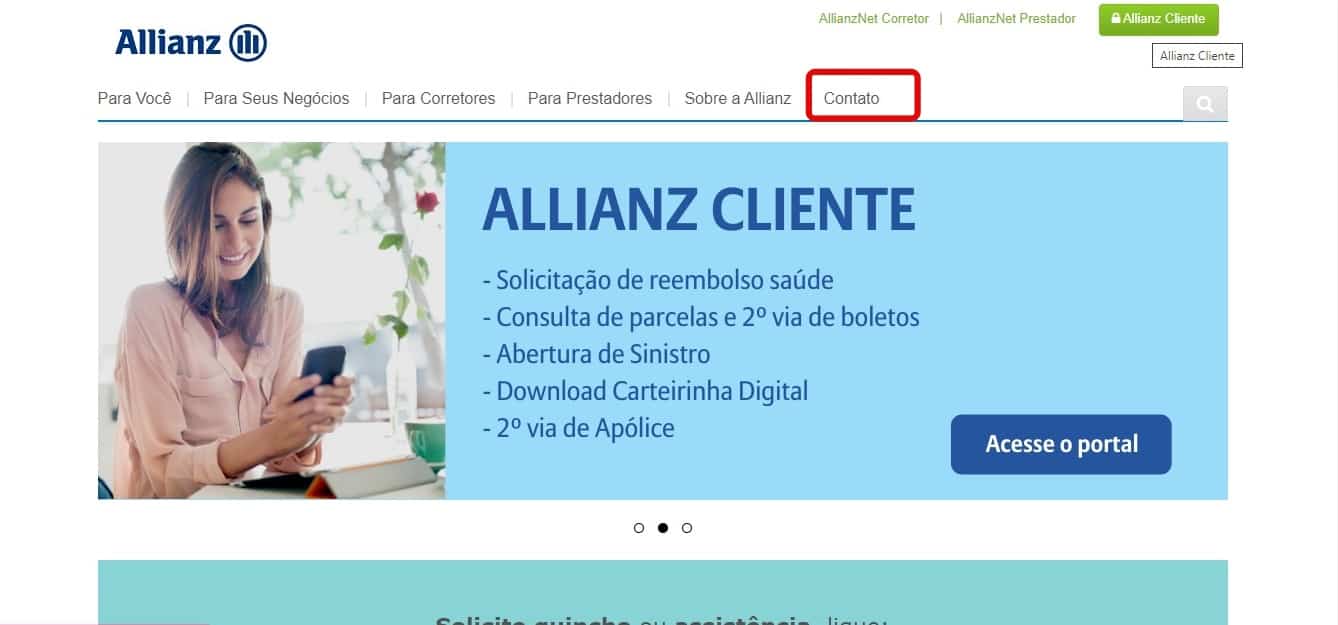Select the second carousel dot

pos(663,528)
